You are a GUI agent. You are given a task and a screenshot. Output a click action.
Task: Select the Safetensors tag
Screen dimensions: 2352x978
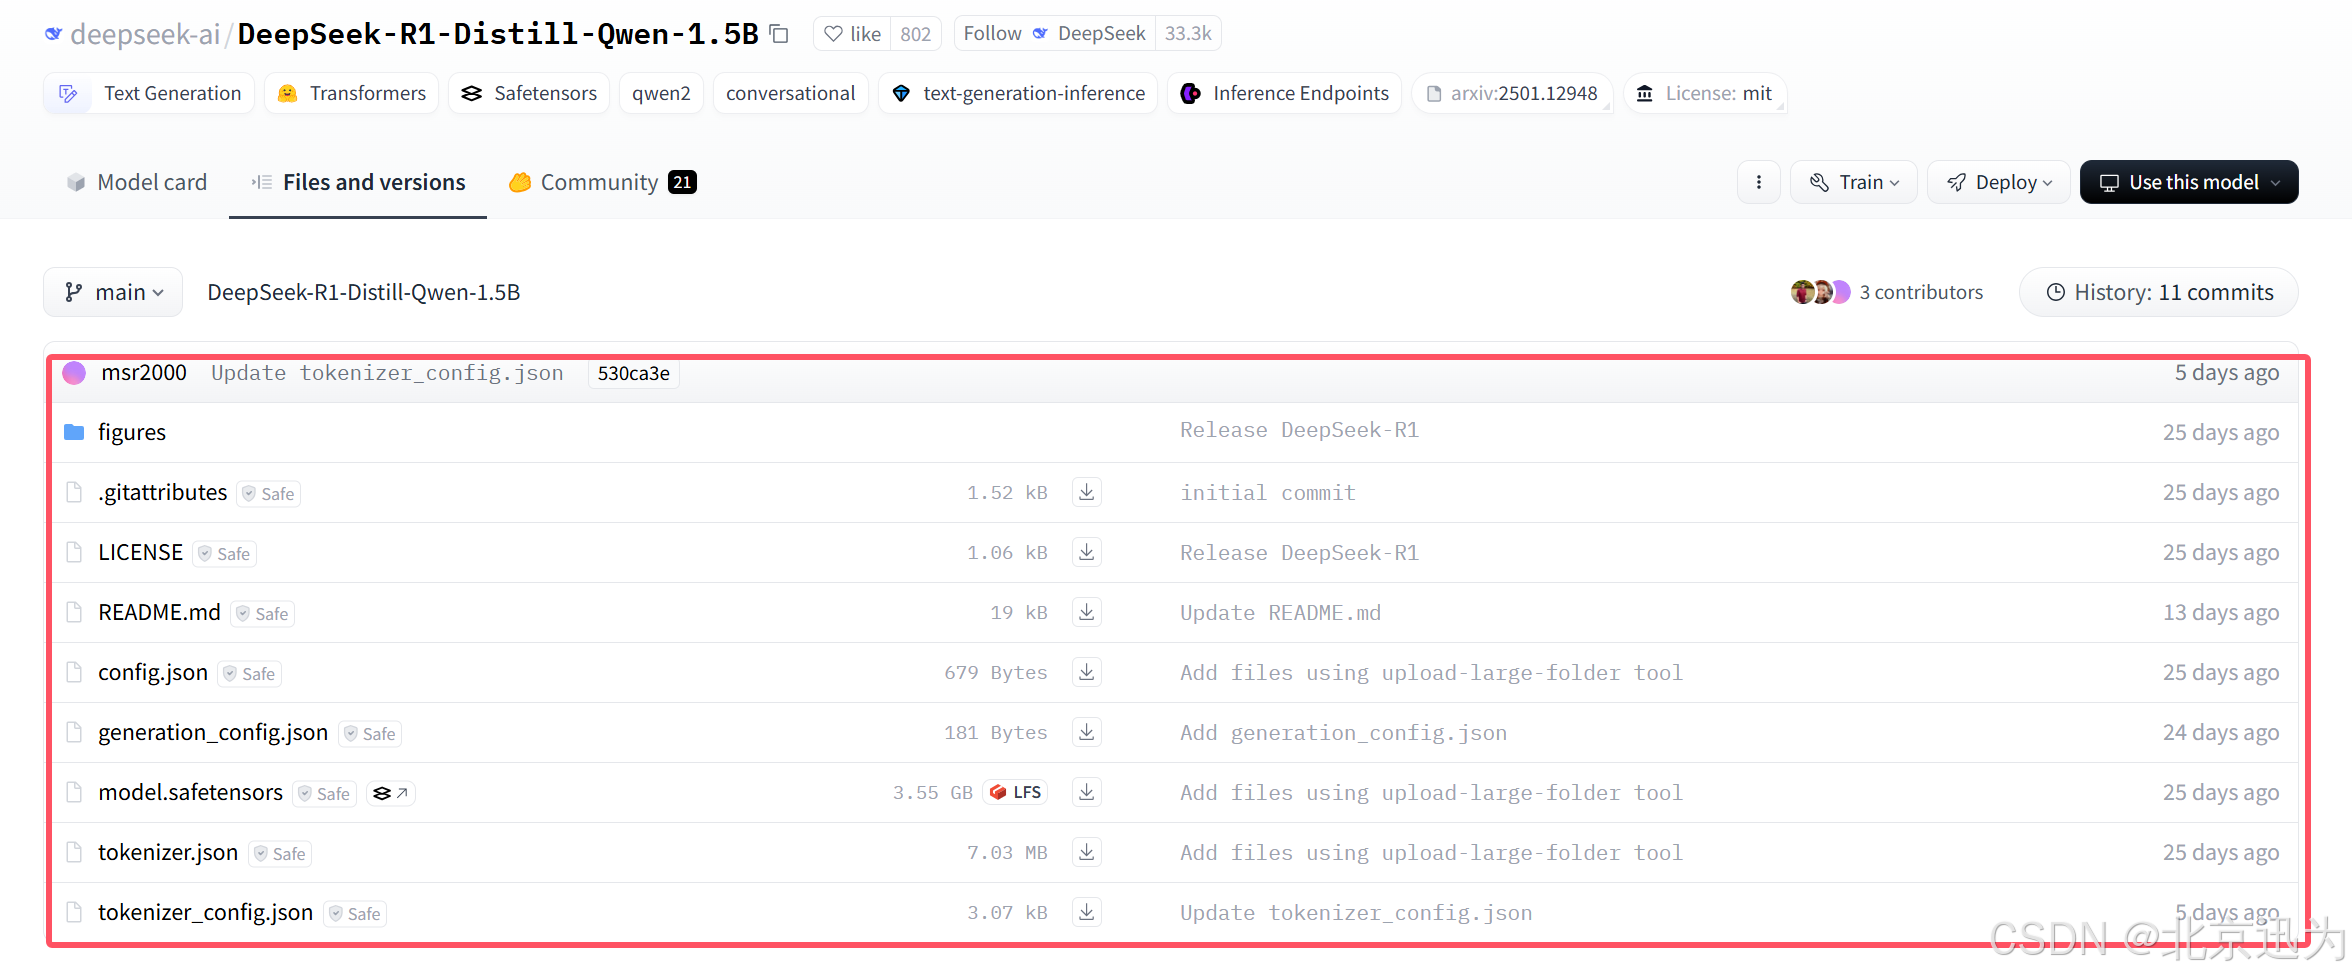pyautogui.click(x=529, y=93)
